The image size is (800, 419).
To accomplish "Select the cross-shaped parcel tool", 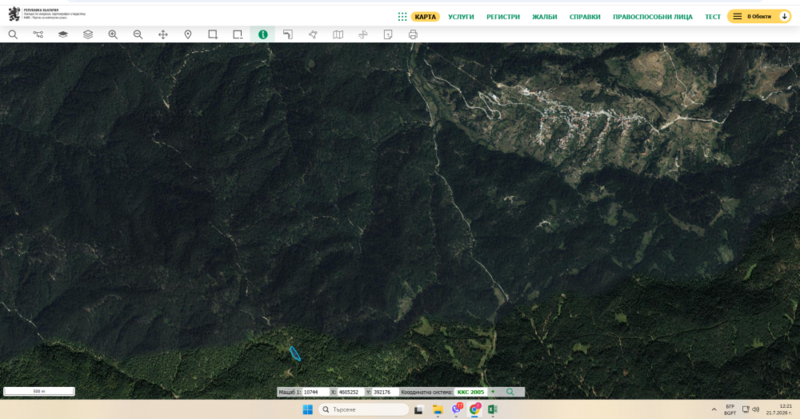I will [x=363, y=35].
